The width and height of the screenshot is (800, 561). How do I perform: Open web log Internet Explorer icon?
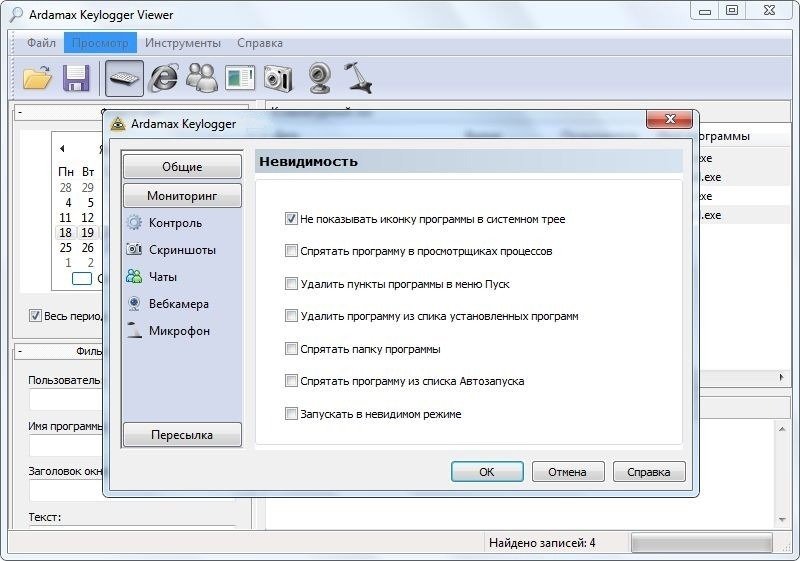tap(163, 78)
